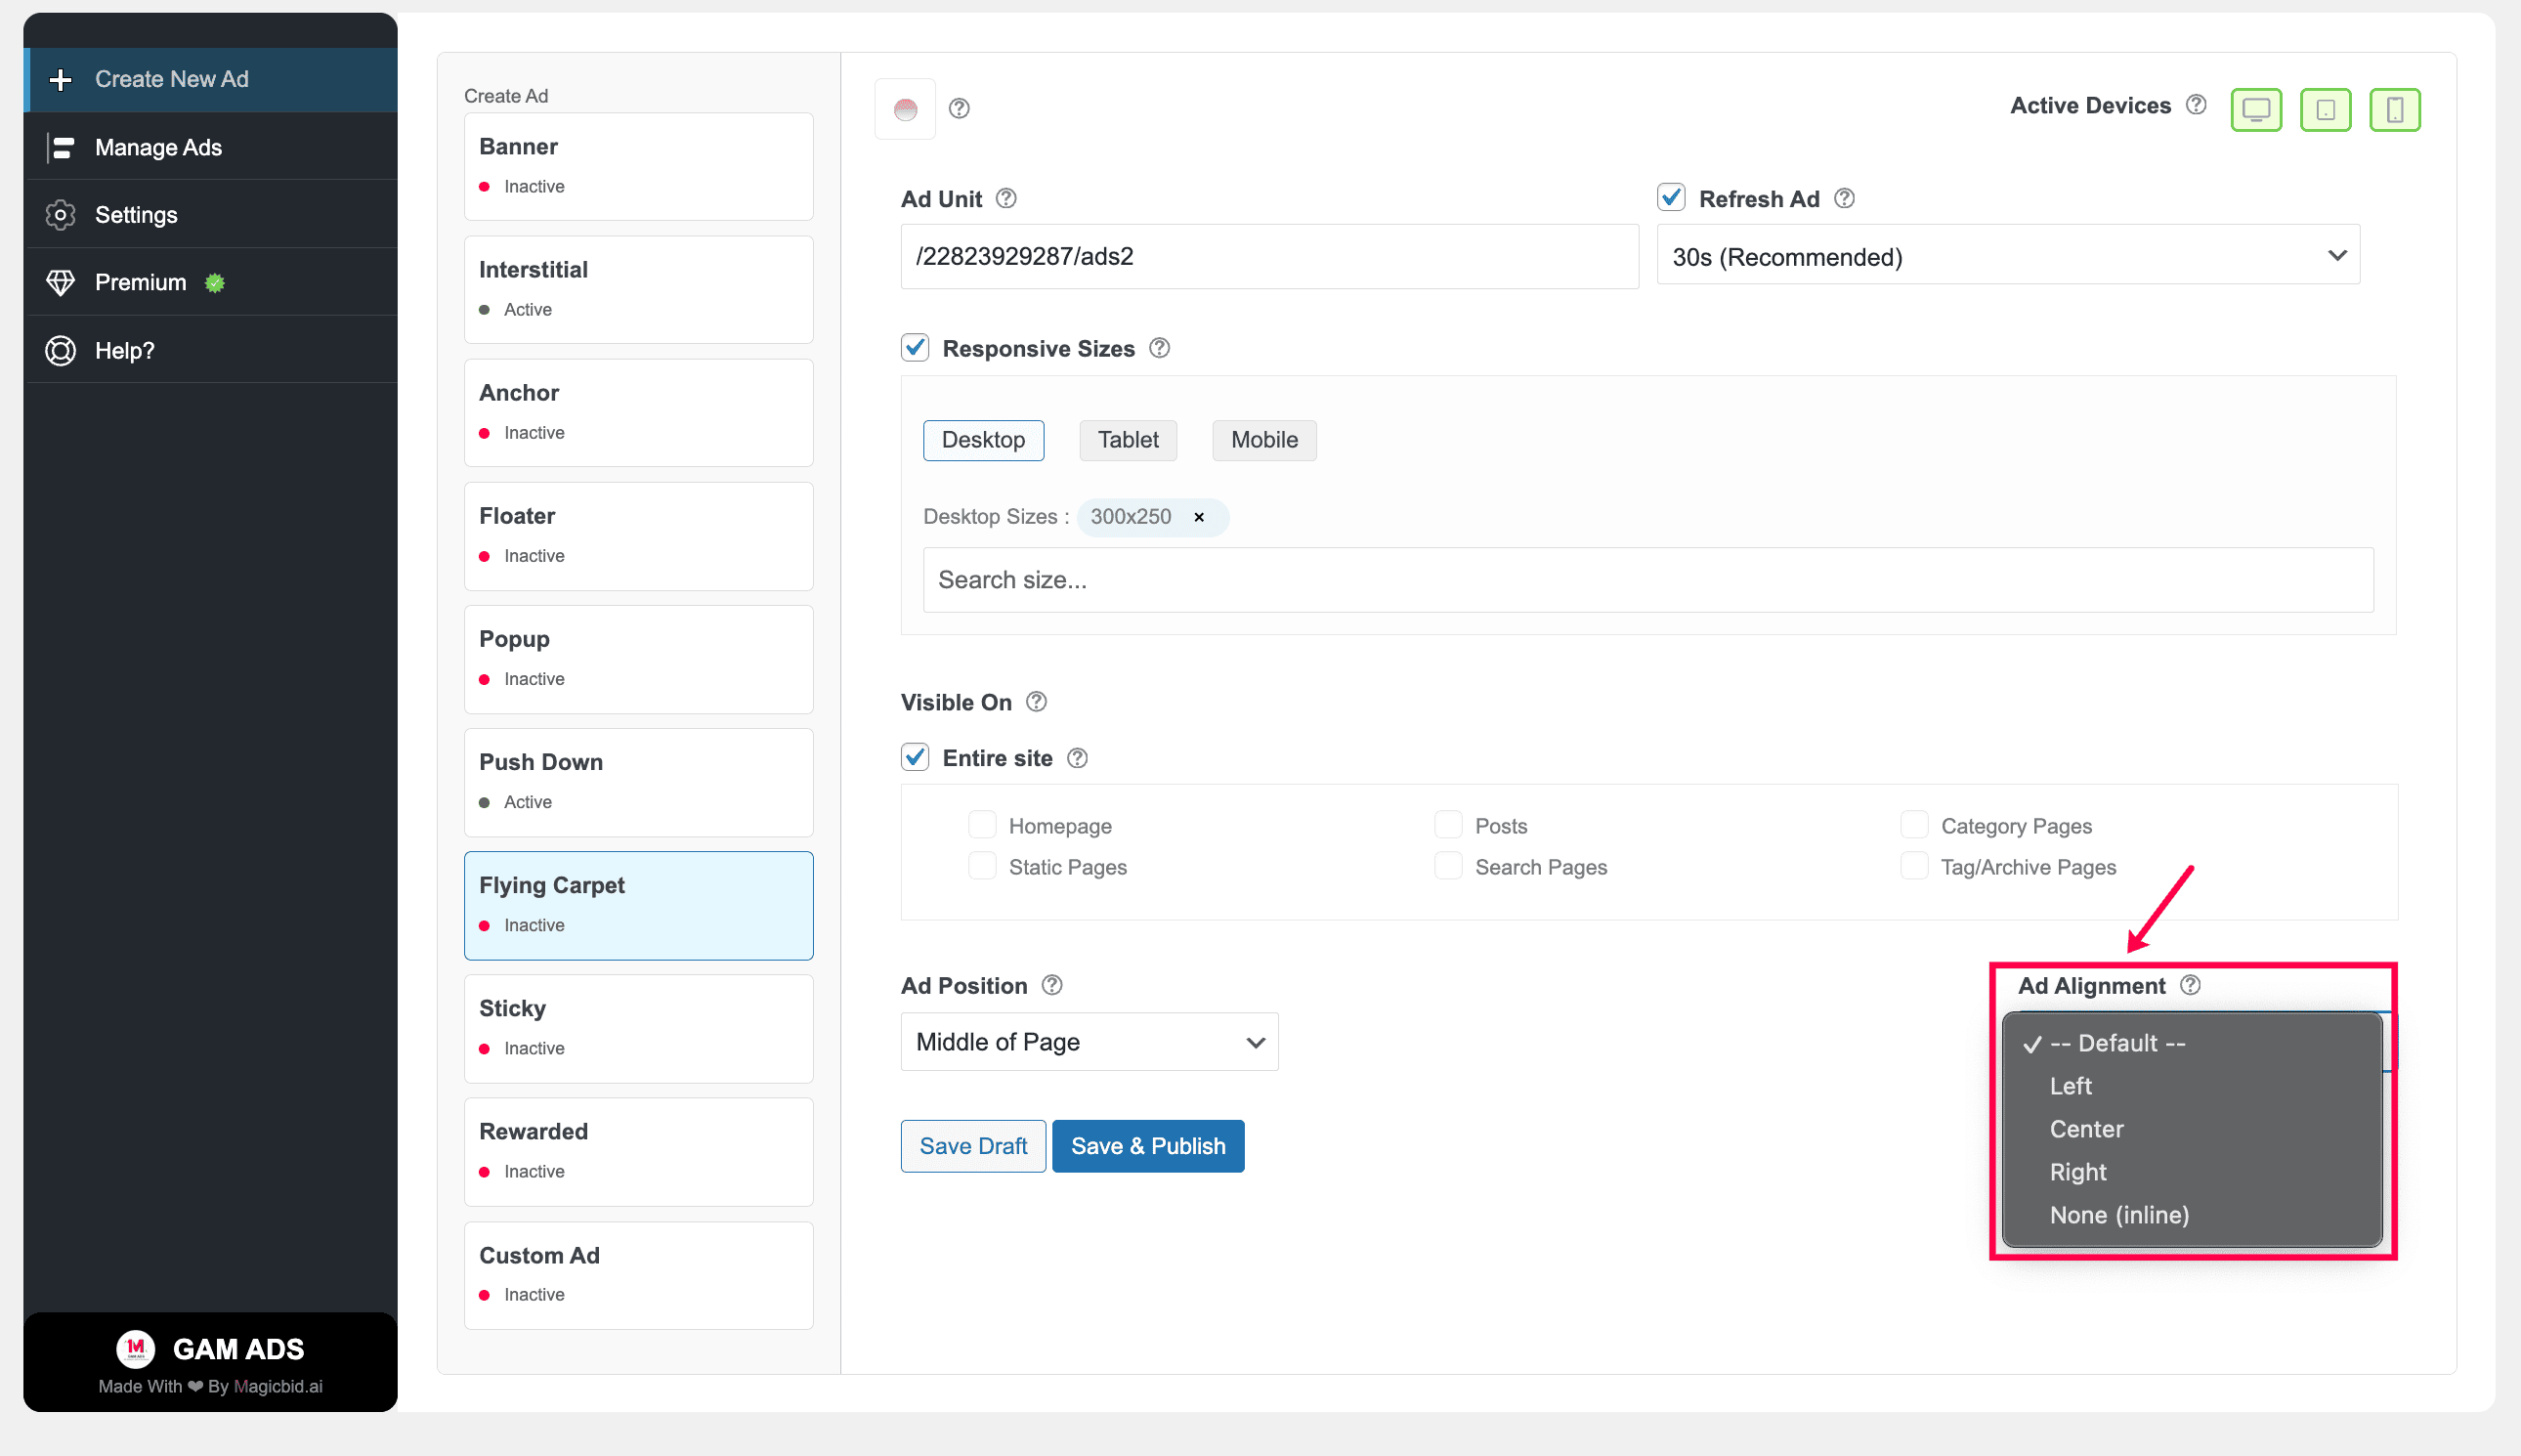The width and height of the screenshot is (2521, 1456).
Task: Open the Interstitial ad type card
Action: pos(638,289)
